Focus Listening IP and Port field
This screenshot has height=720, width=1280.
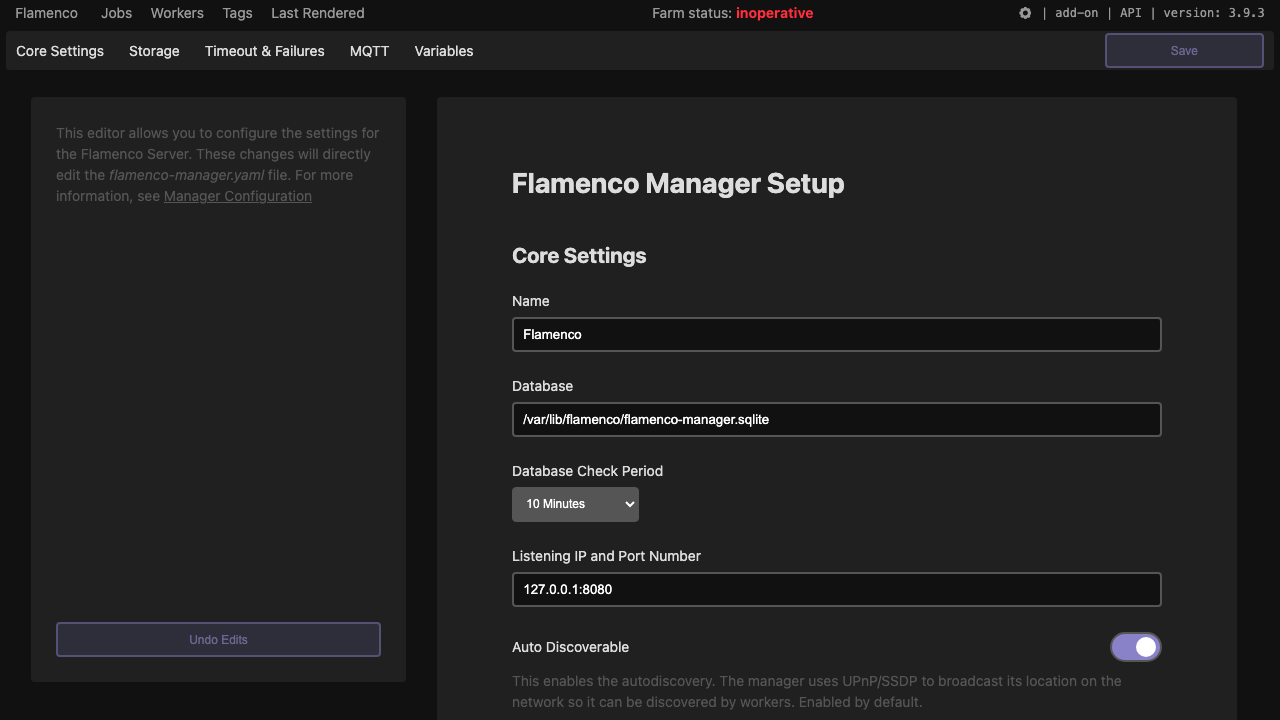coord(836,589)
